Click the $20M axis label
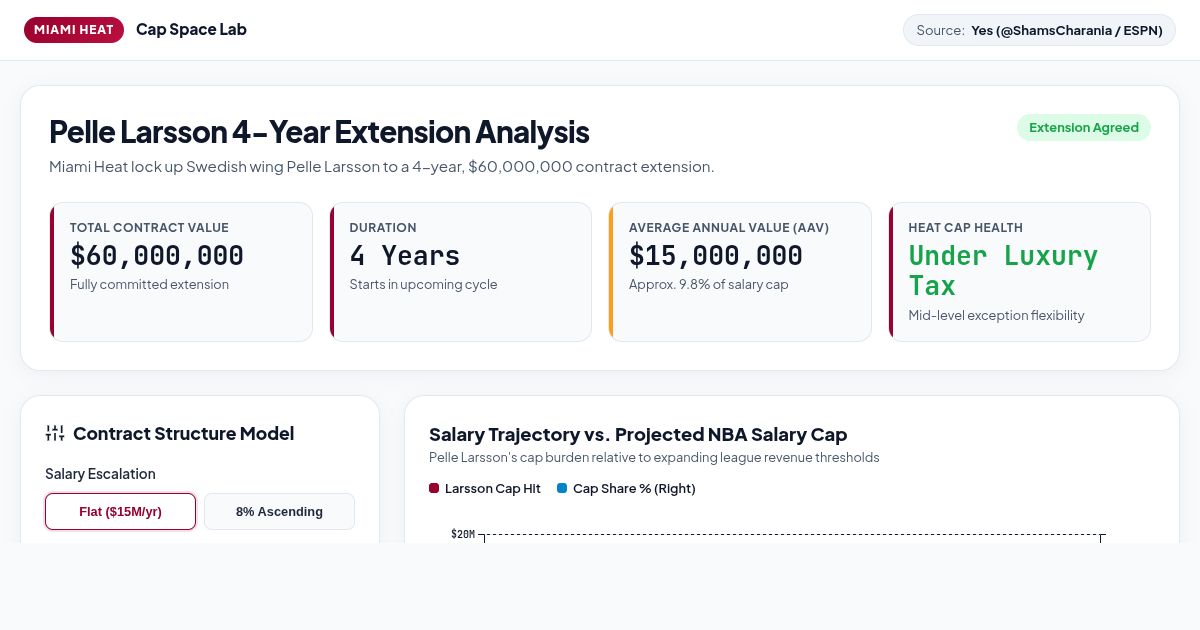The height and width of the screenshot is (630, 1200). [x=463, y=534]
